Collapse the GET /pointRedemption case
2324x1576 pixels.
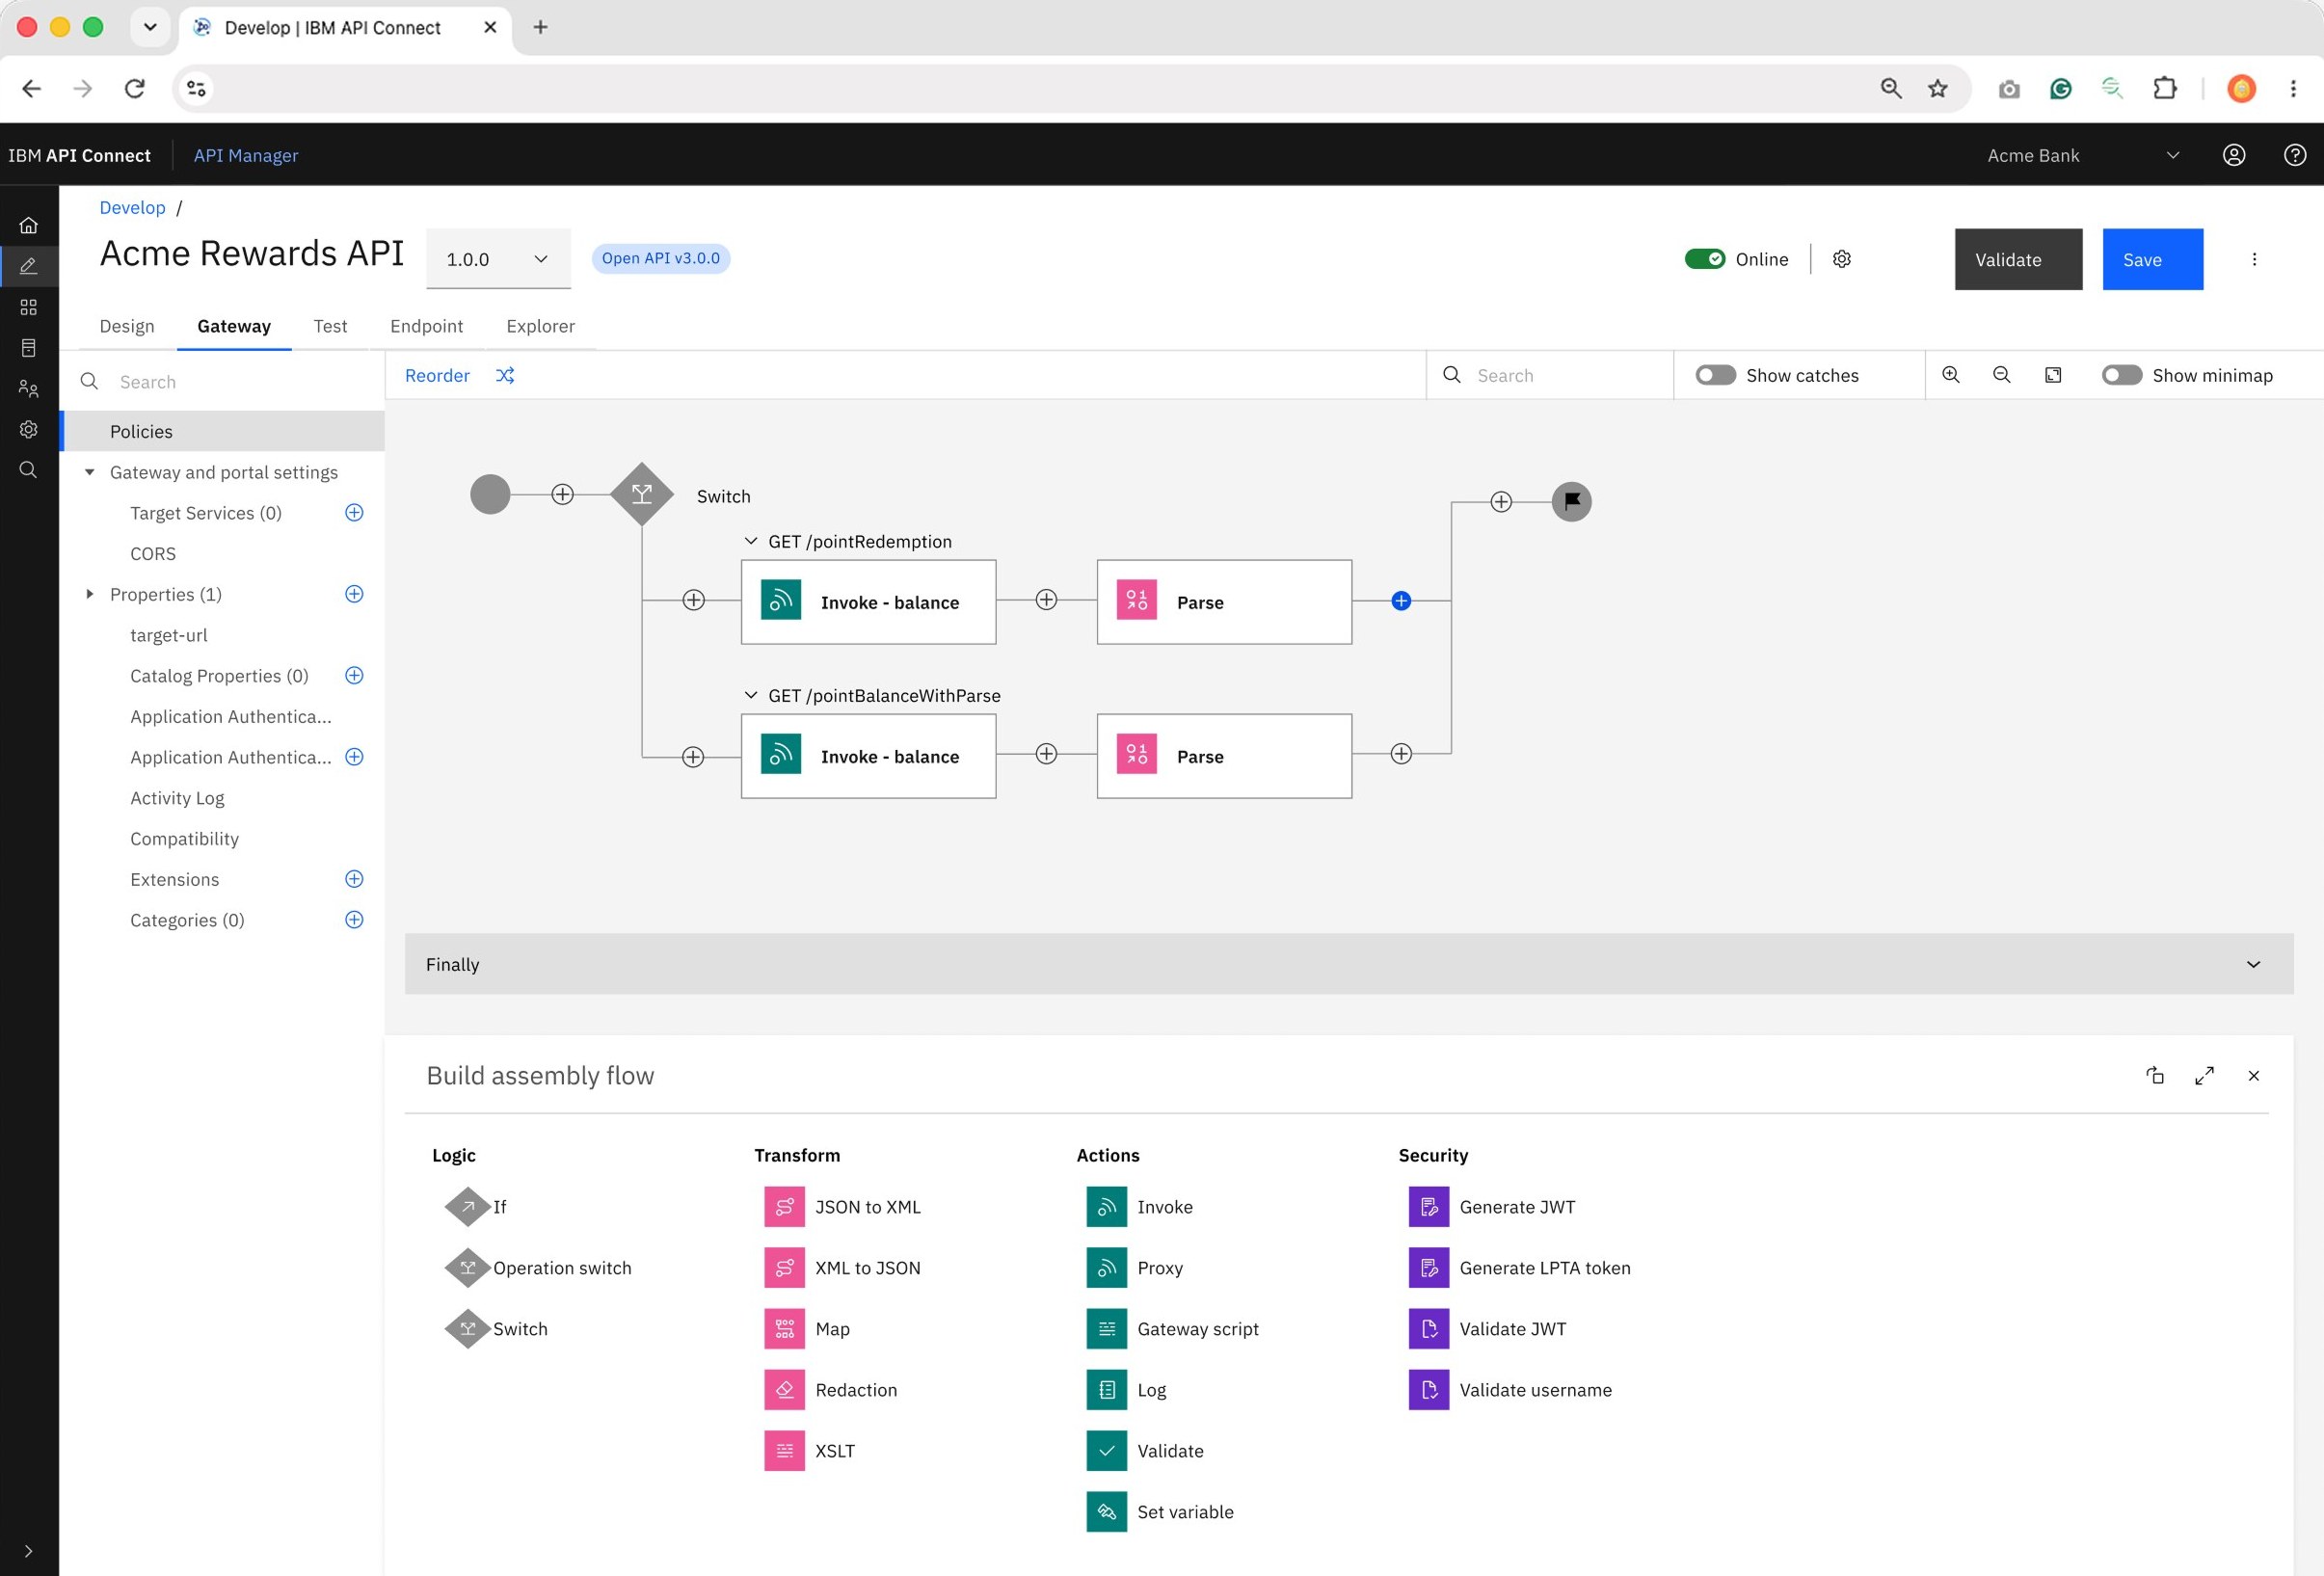tap(750, 541)
